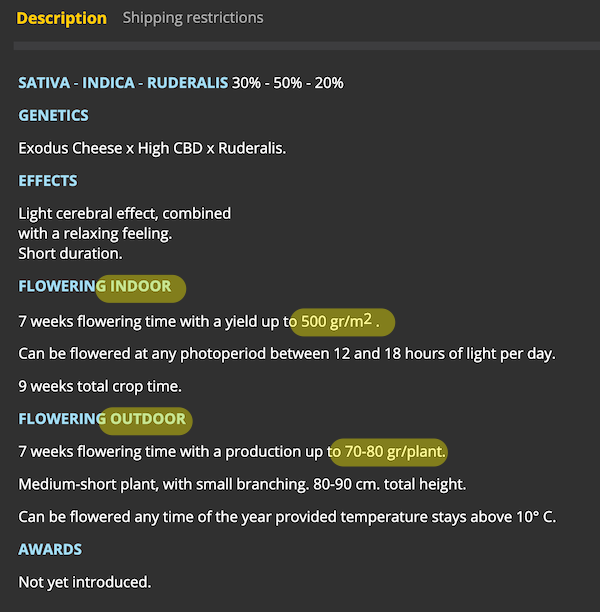Click the 30% - 50% - 20% ratio text

point(288,83)
